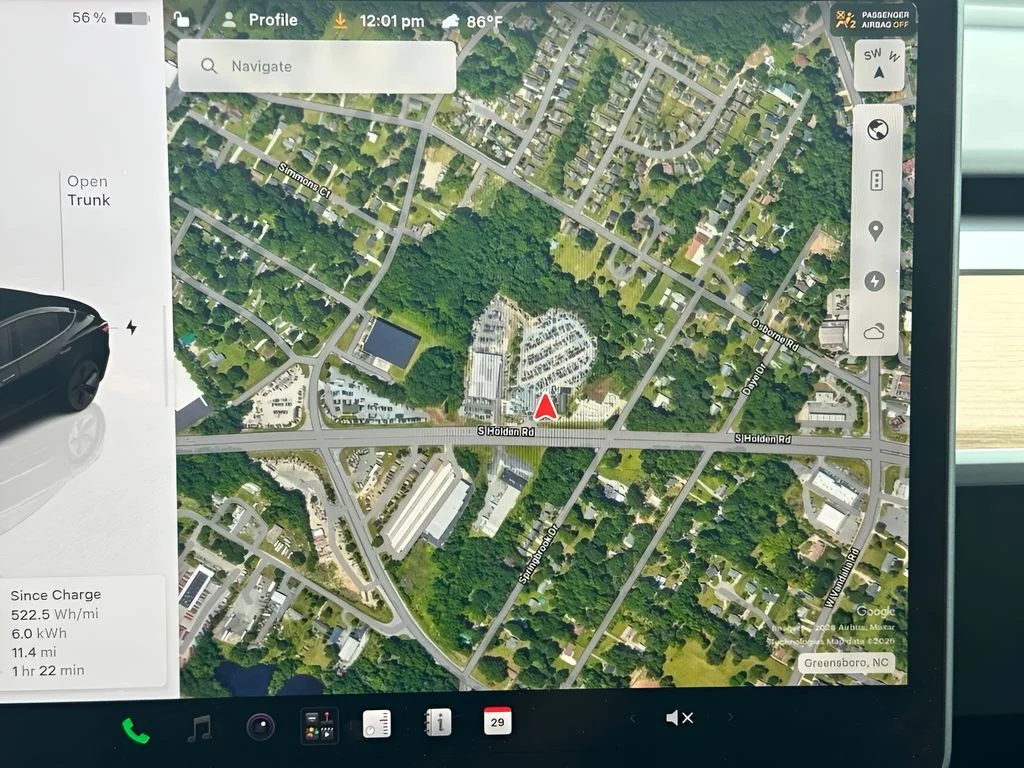The image size is (1024, 768).
Task: Tap the 11.4 mi distance value
Action: point(34,652)
